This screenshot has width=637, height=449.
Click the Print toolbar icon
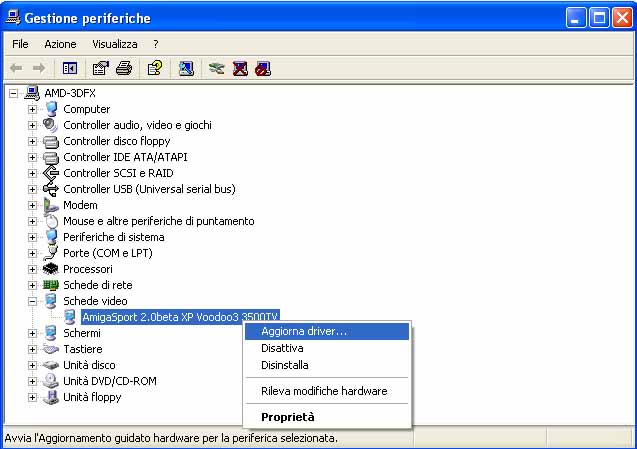tap(124, 68)
